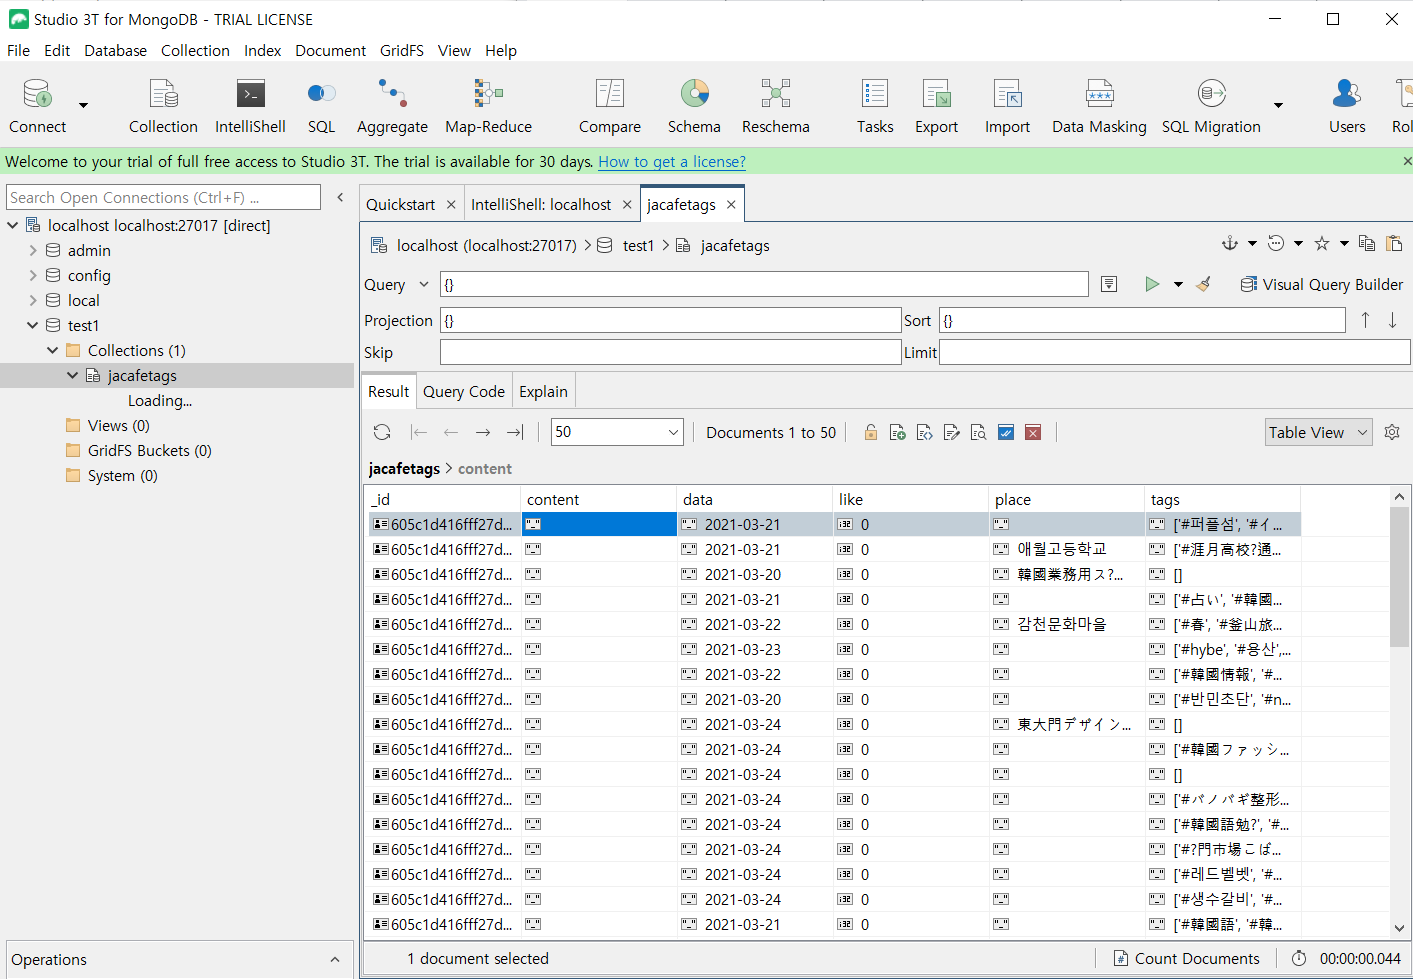Click the query options icon beside Query field
Viewport: 1413px width, 979px height.
click(x=1109, y=284)
